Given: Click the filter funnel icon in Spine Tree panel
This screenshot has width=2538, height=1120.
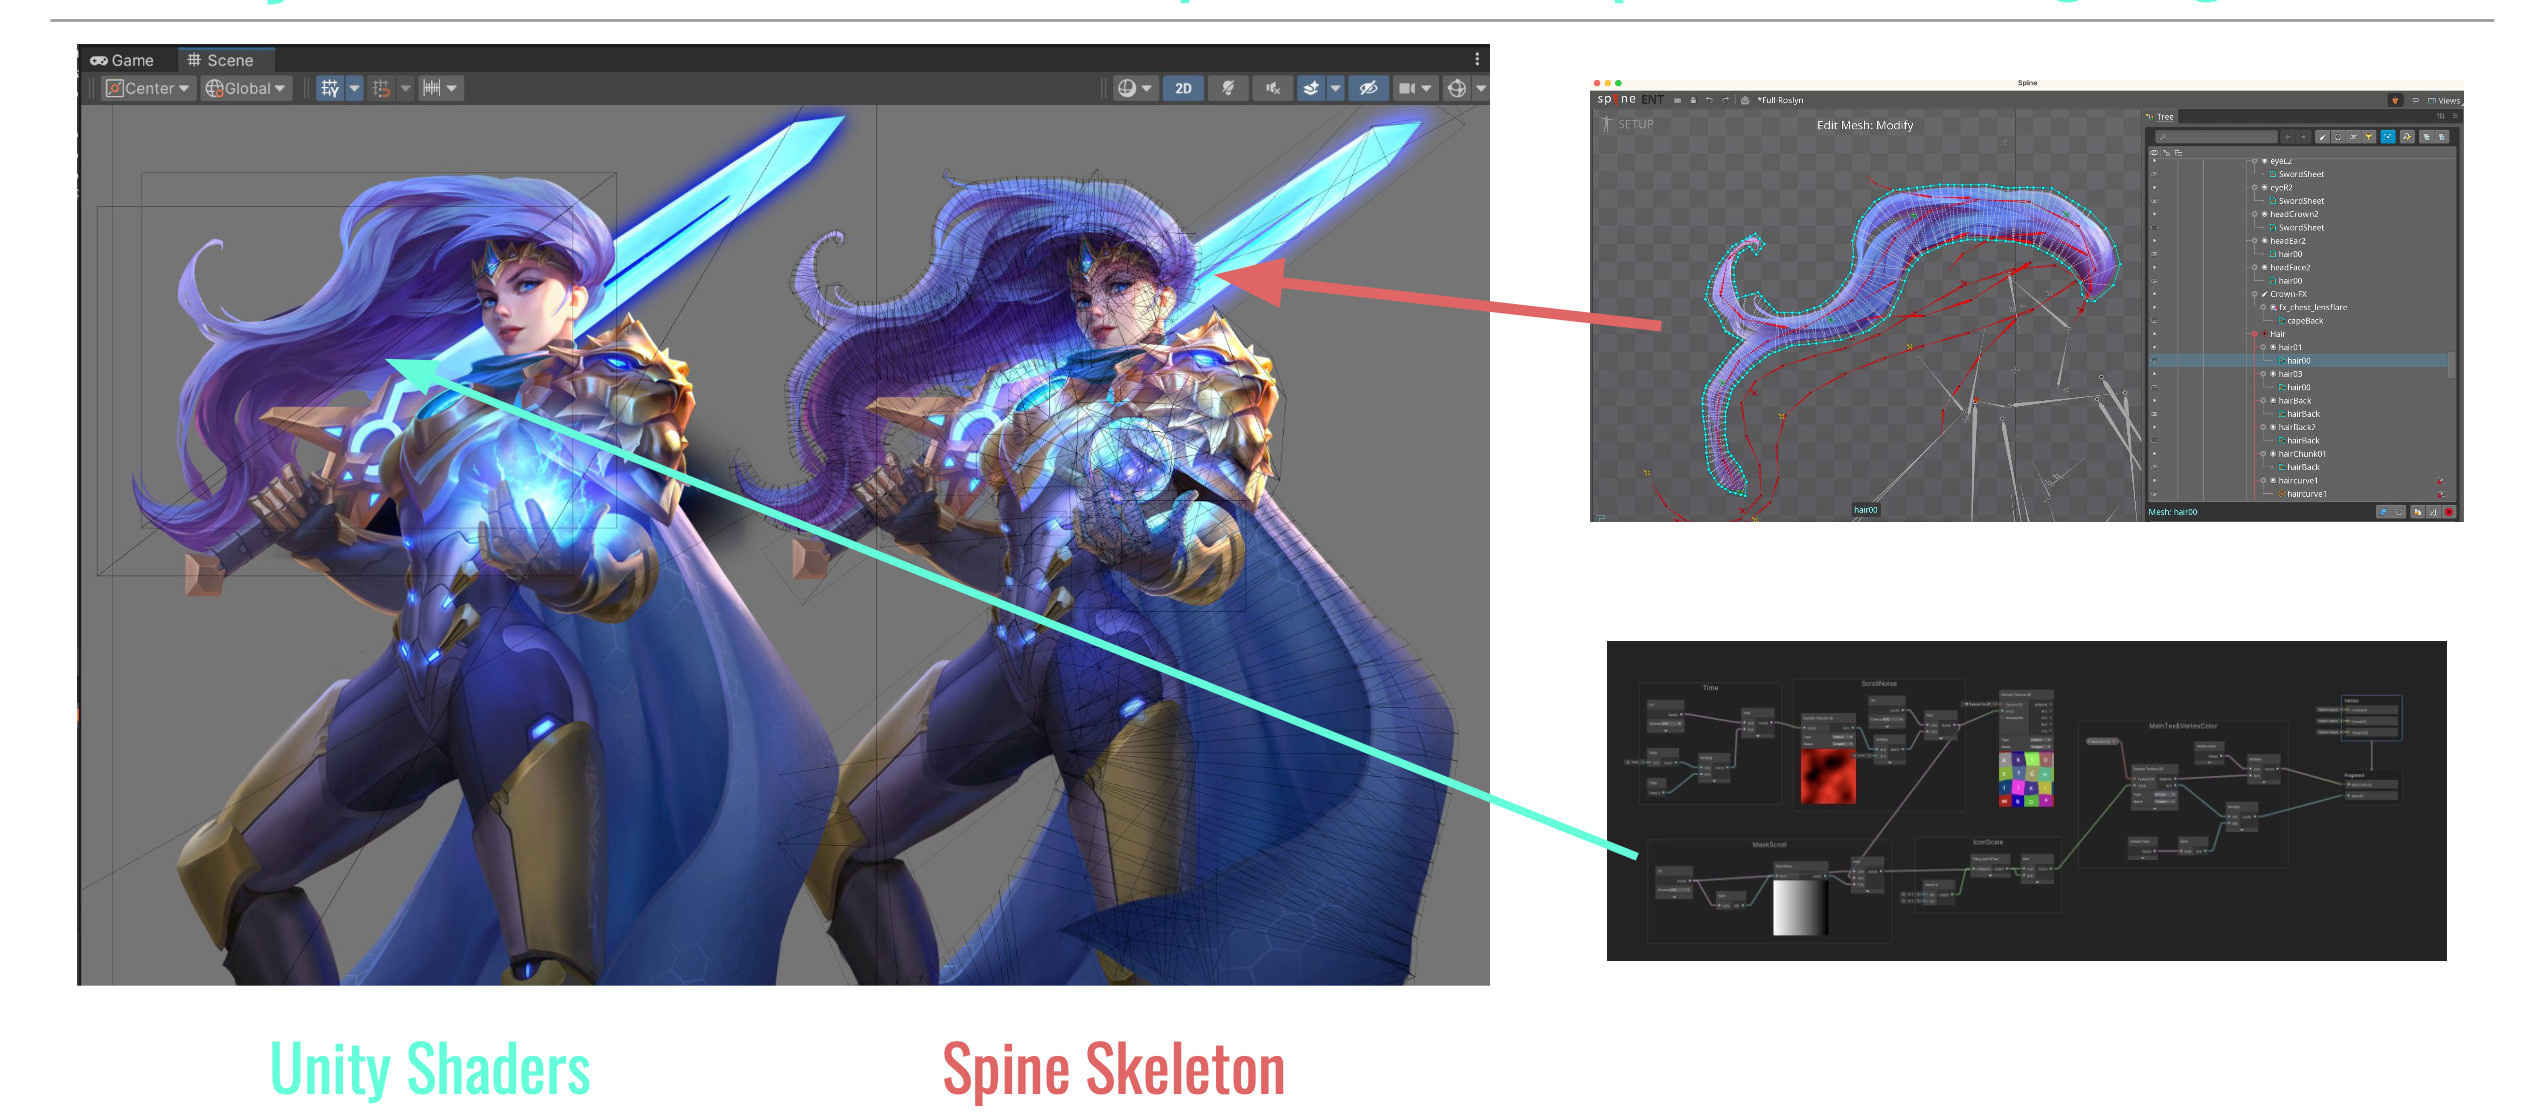Looking at the screenshot, I should pyautogui.click(x=2368, y=138).
